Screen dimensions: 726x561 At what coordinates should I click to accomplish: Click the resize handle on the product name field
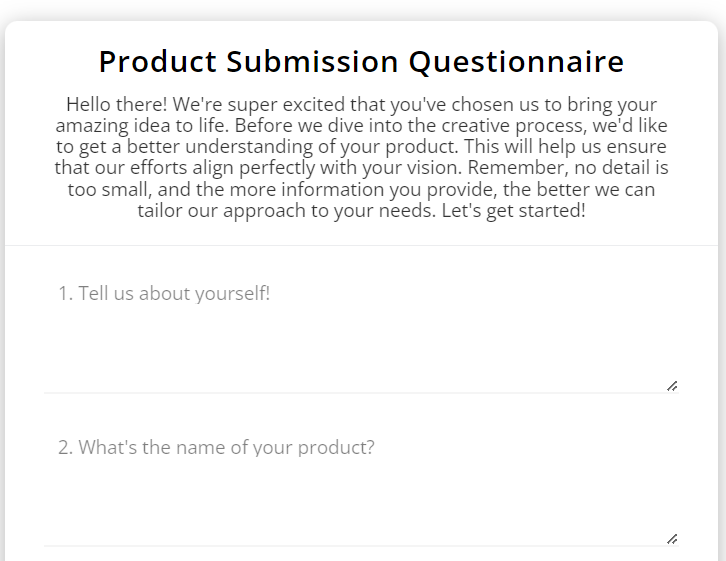tap(672, 539)
